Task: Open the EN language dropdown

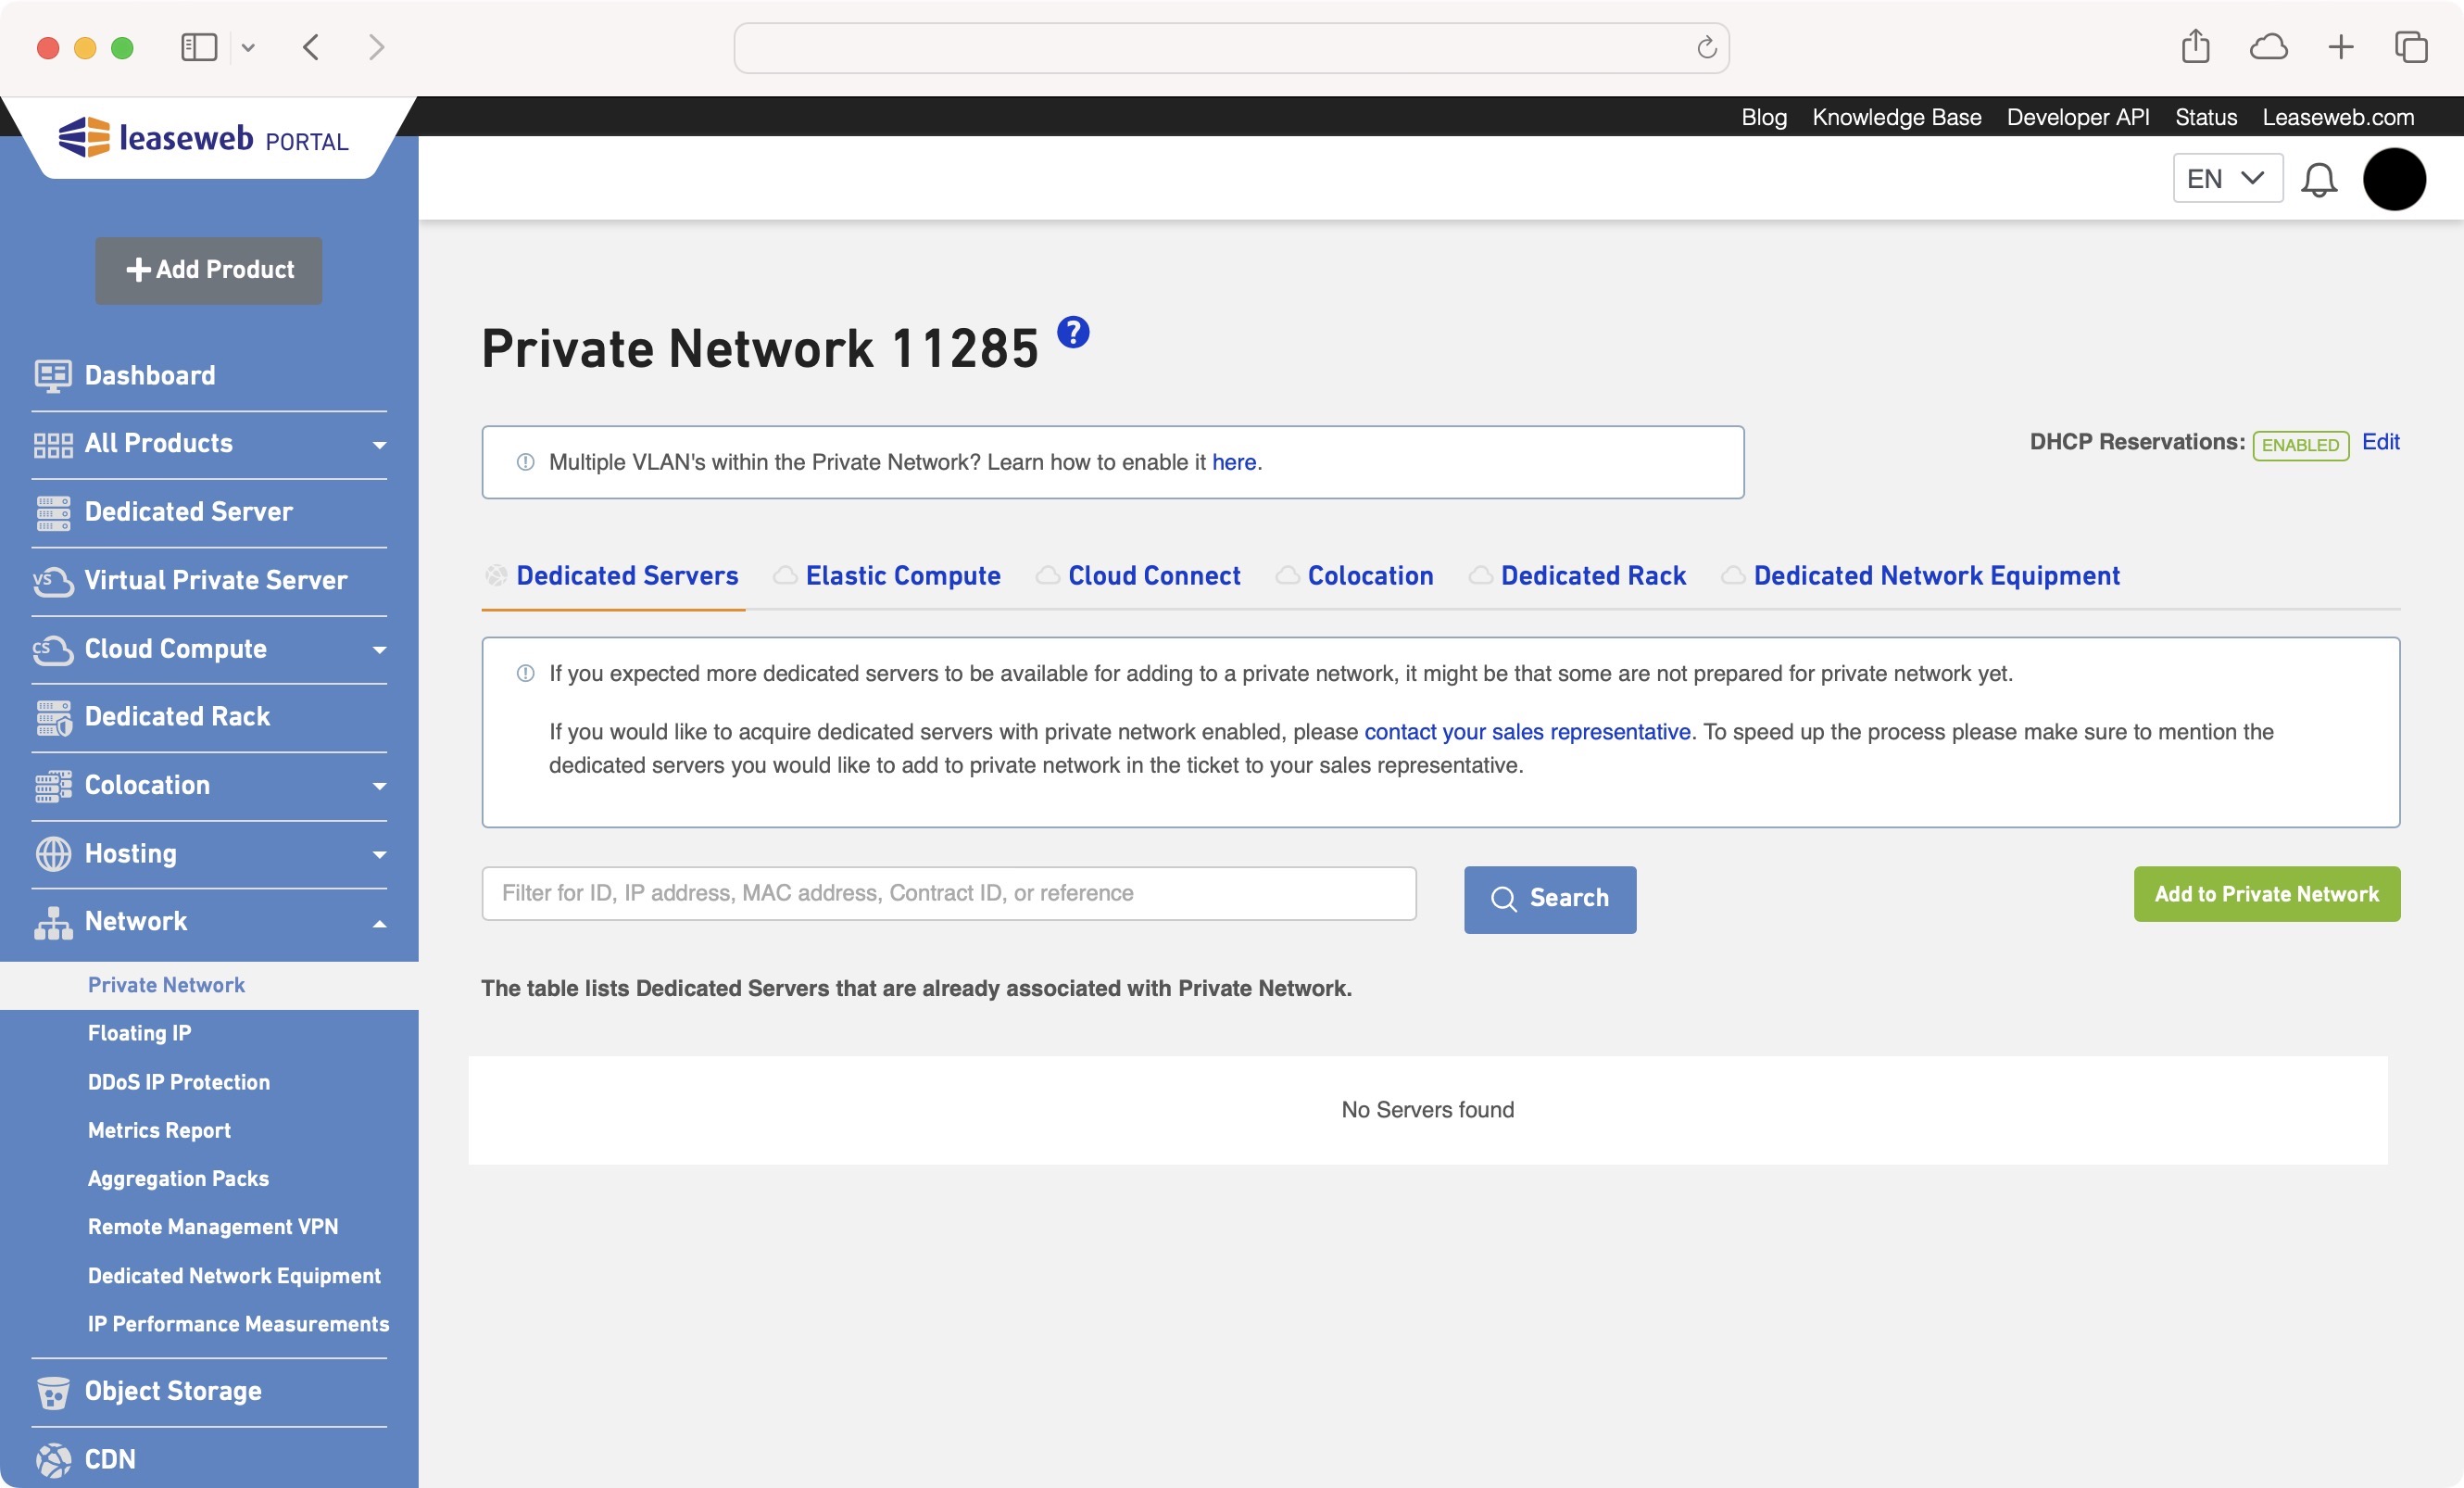Action: tap(2227, 178)
